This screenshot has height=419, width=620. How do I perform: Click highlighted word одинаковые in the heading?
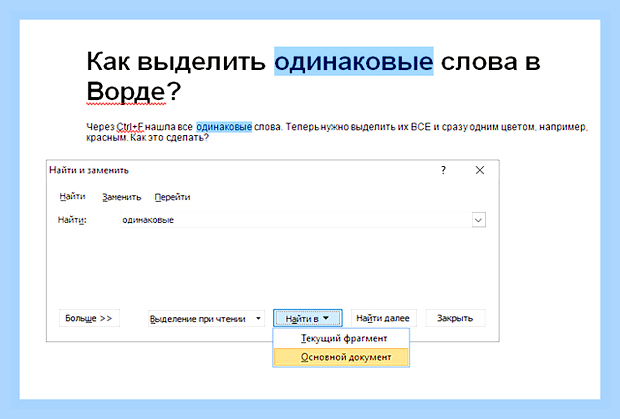point(354,61)
